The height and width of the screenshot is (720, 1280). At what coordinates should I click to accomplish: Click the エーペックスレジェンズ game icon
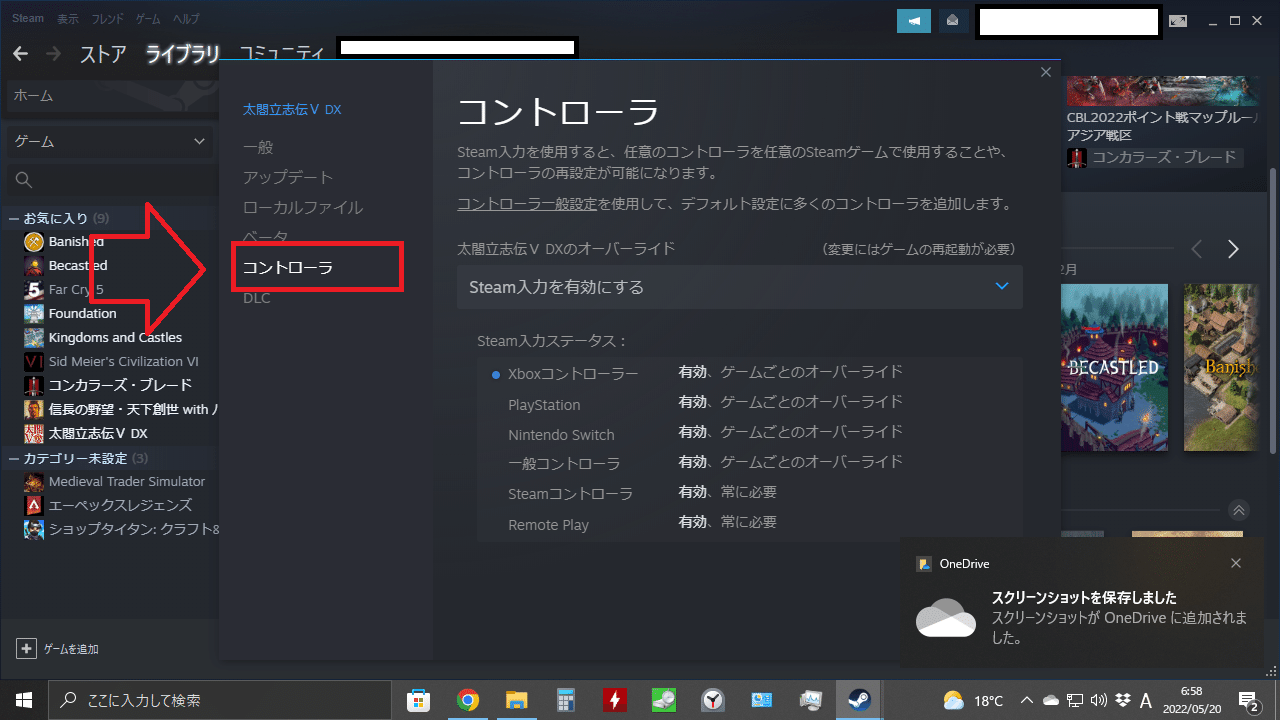[34, 506]
